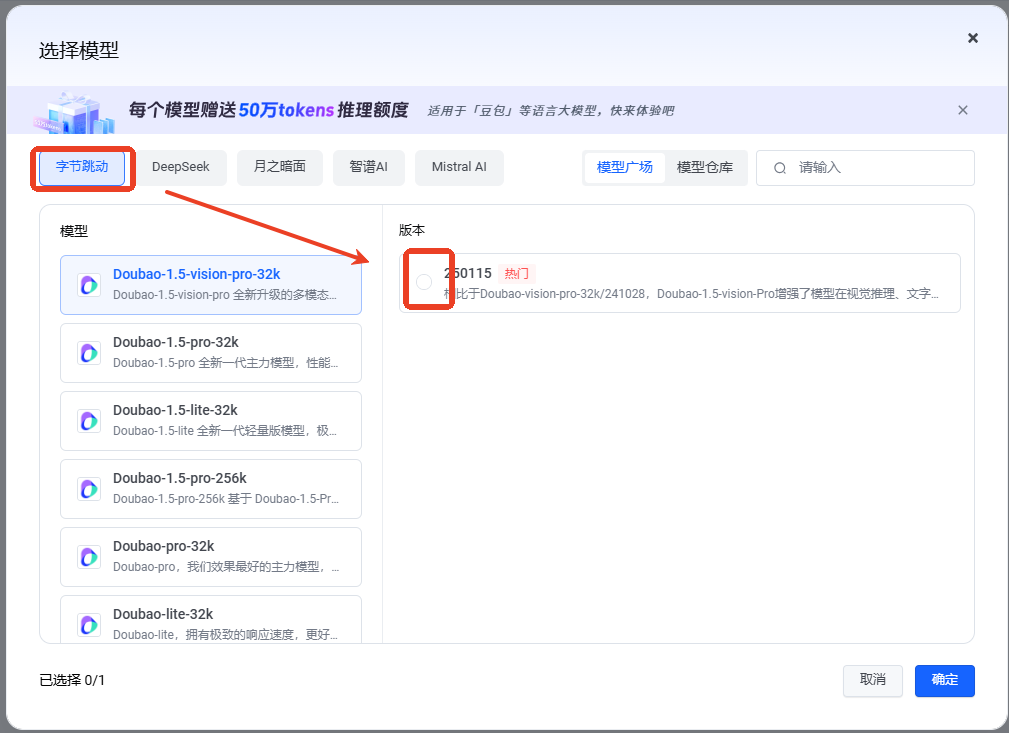This screenshot has height=733, width=1009.
Task: Click the 版本 column heading
Action: click(412, 230)
